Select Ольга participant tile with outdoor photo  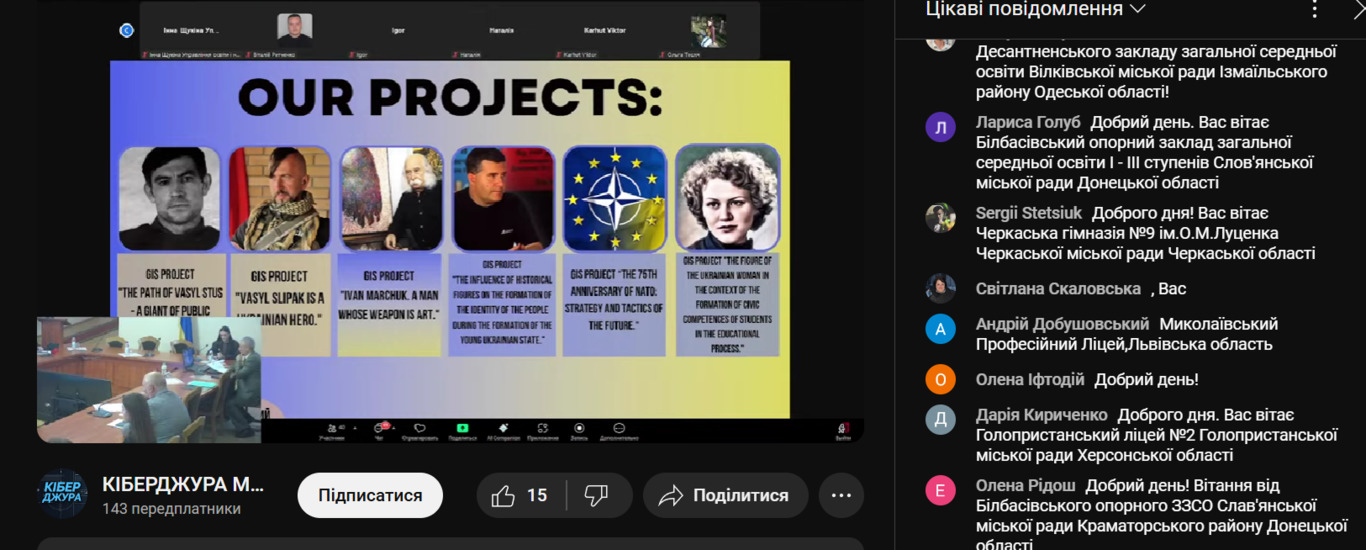[x=708, y=31]
